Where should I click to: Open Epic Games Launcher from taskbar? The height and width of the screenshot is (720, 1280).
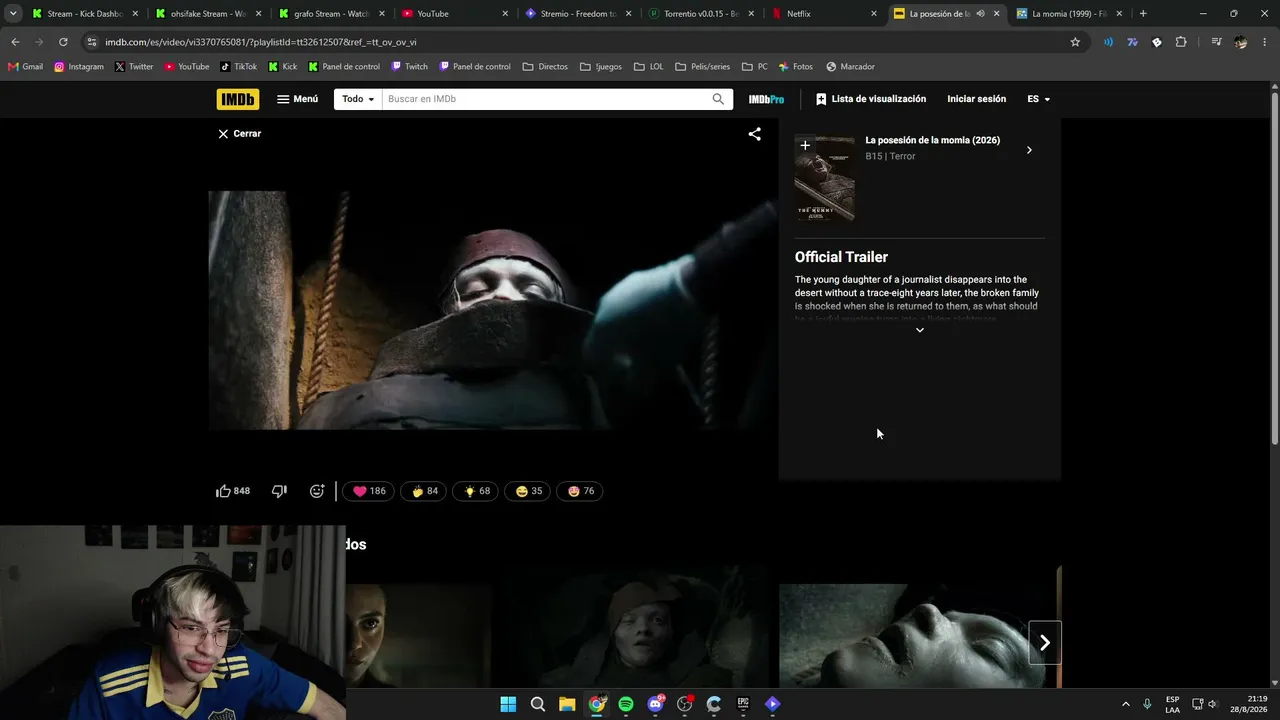tap(743, 704)
